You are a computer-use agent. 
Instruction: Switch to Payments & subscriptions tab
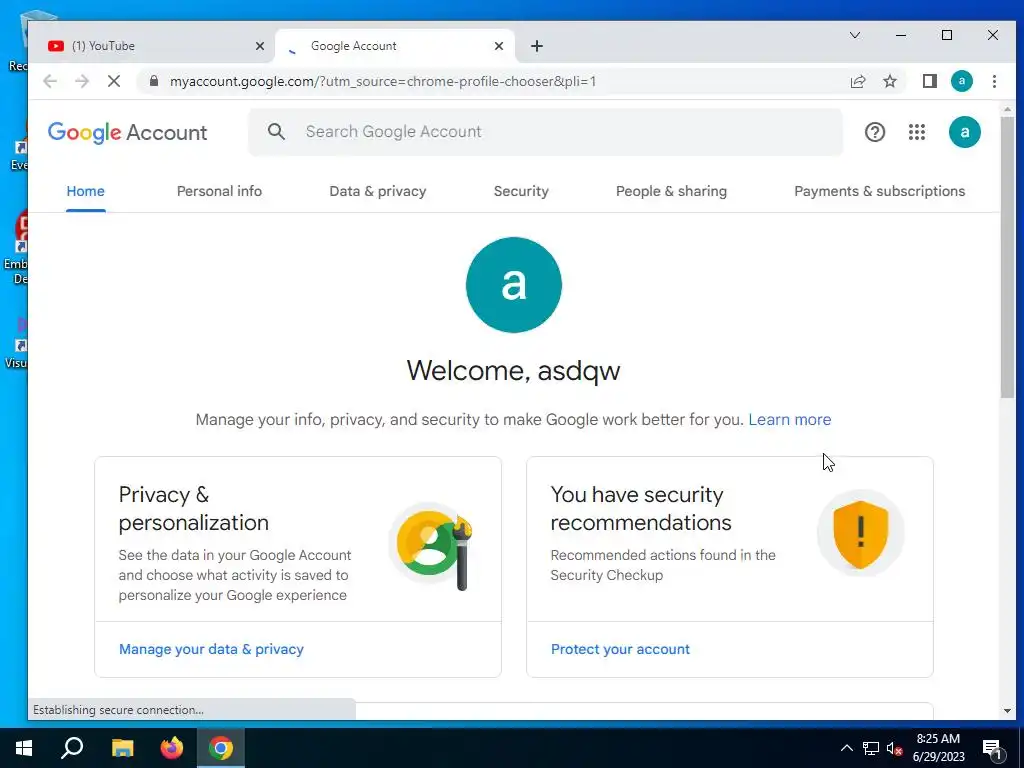[x=880, y=191]
